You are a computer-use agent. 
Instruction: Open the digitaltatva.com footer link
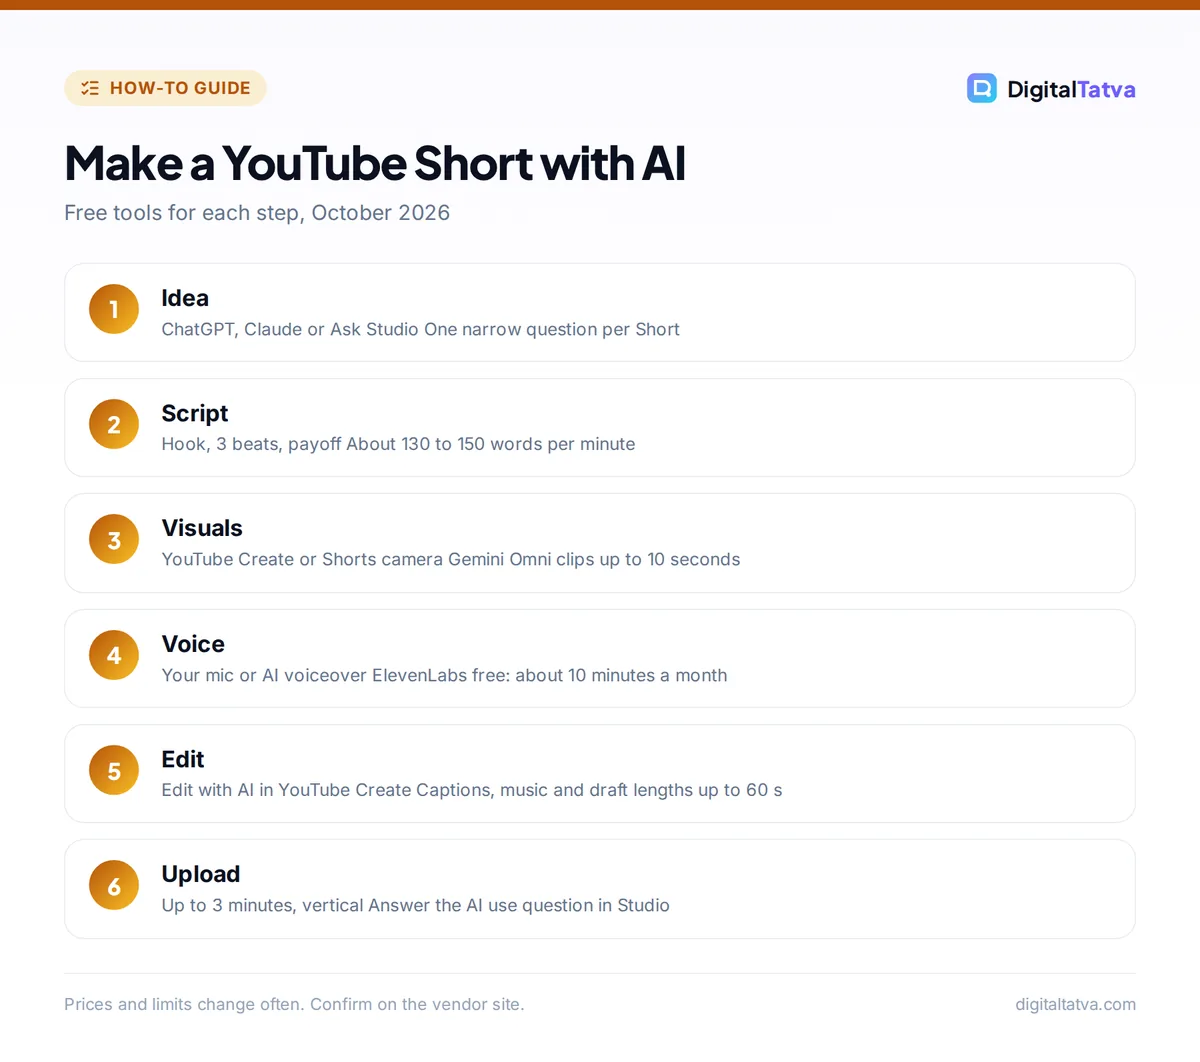1075,1004
